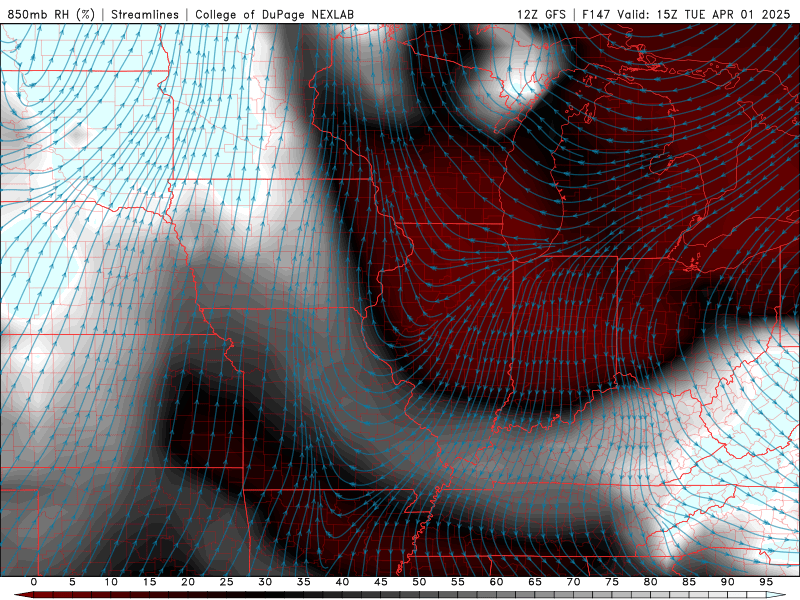This screenshot has height=600, width=800.
Task: Click the '30' value on color scale
Action: pyautogui.click(x=265, y=582)
